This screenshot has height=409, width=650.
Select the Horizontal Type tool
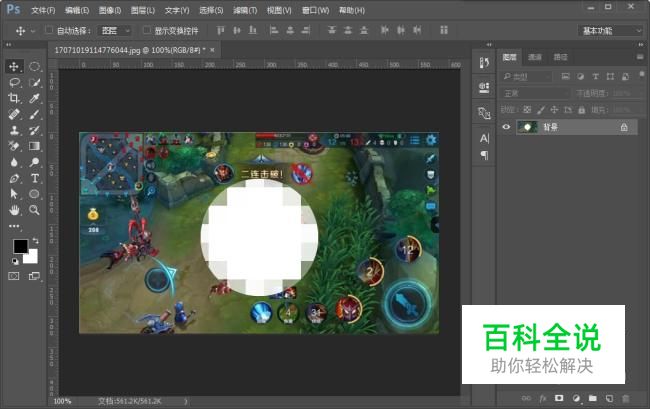[34, 178]
